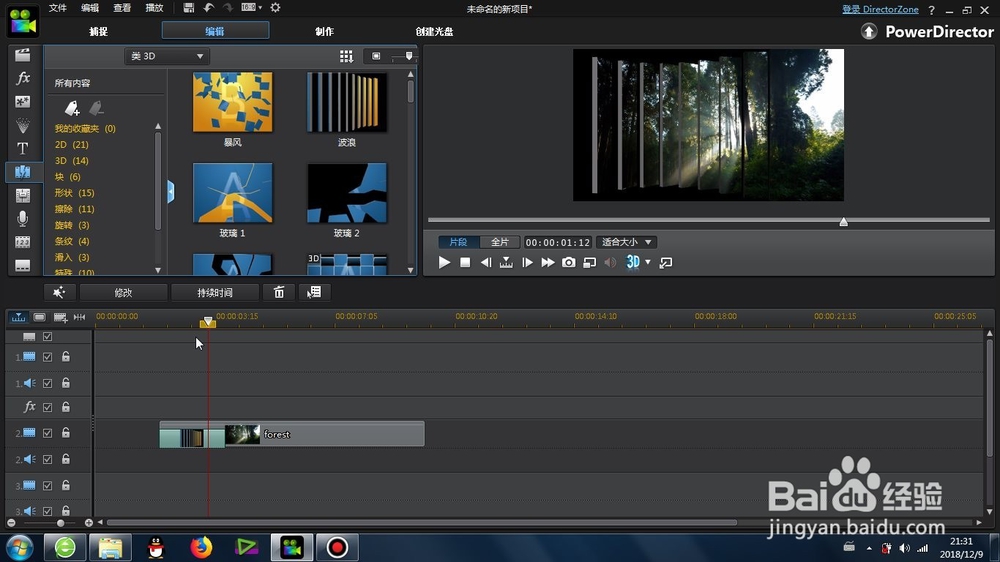Open more functions menu icon beside trash

[x=314, y=292]
